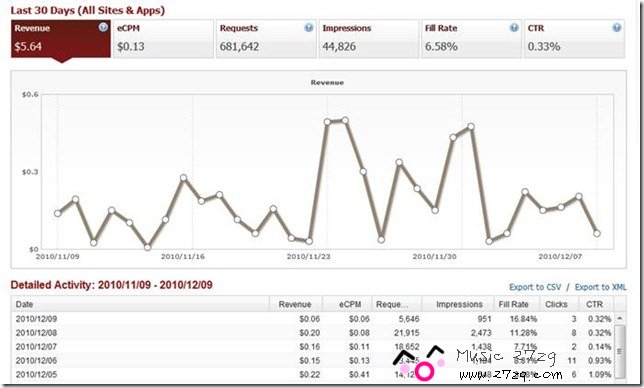Click the Export to XML link
Viewport: 644px width, 388px height.
point(600,287)
